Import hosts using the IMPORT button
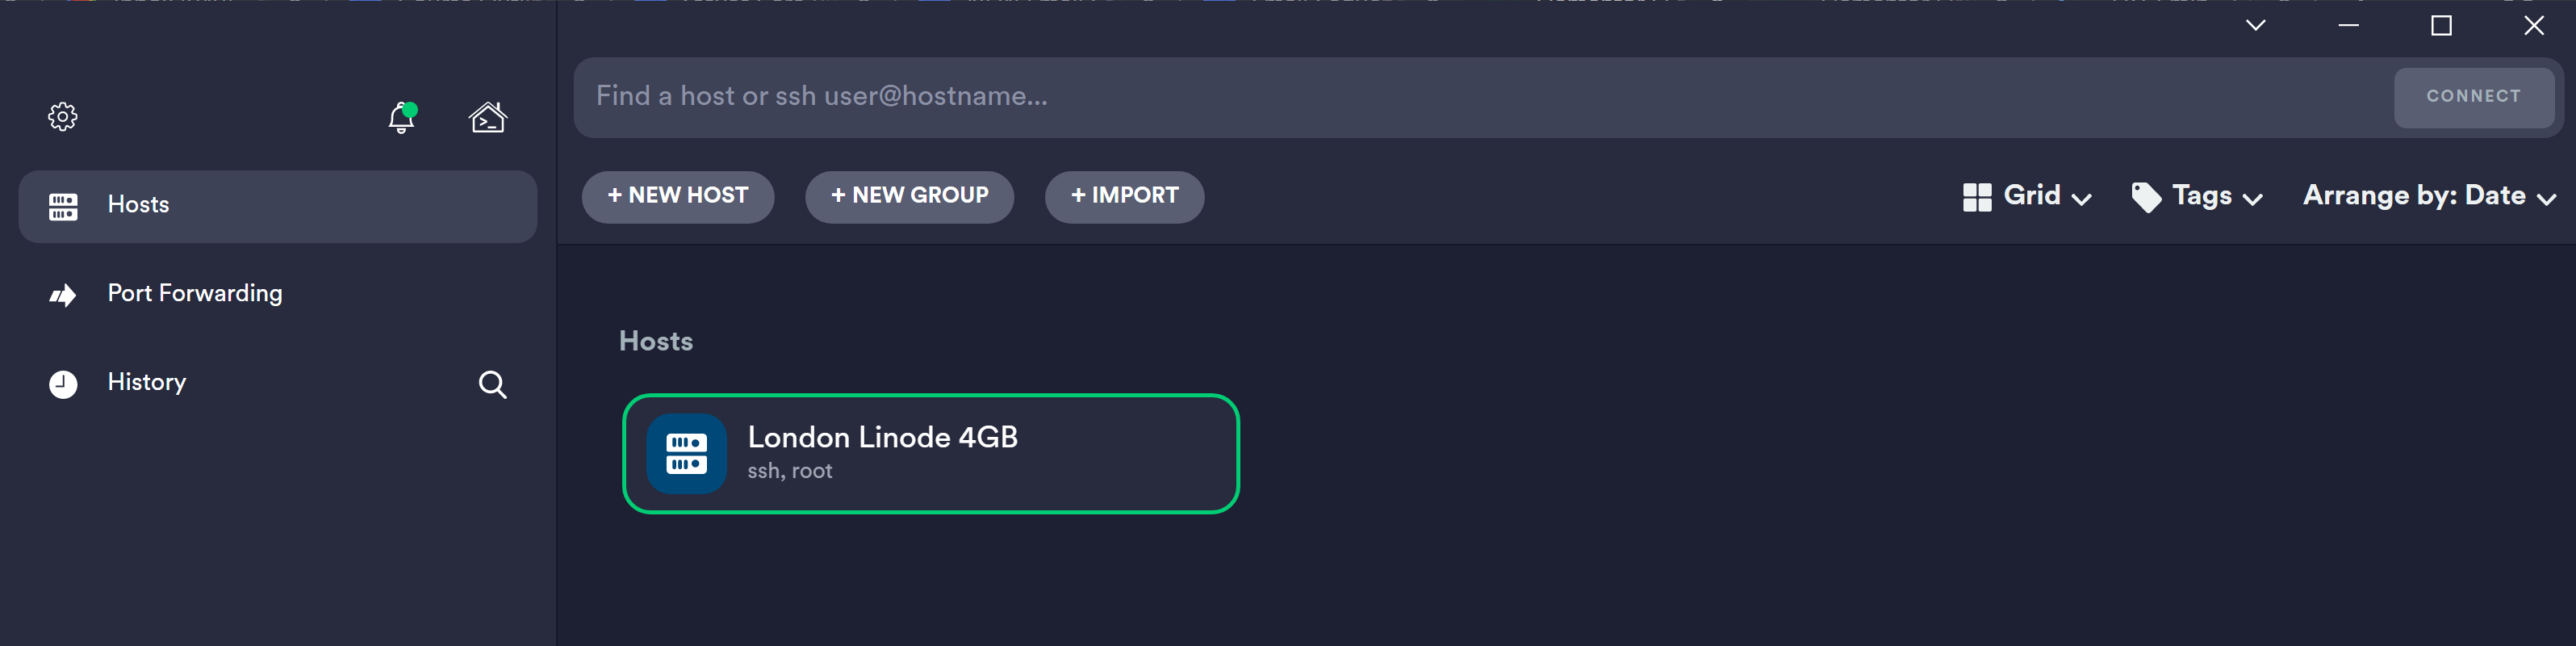 click(1124, 197)
